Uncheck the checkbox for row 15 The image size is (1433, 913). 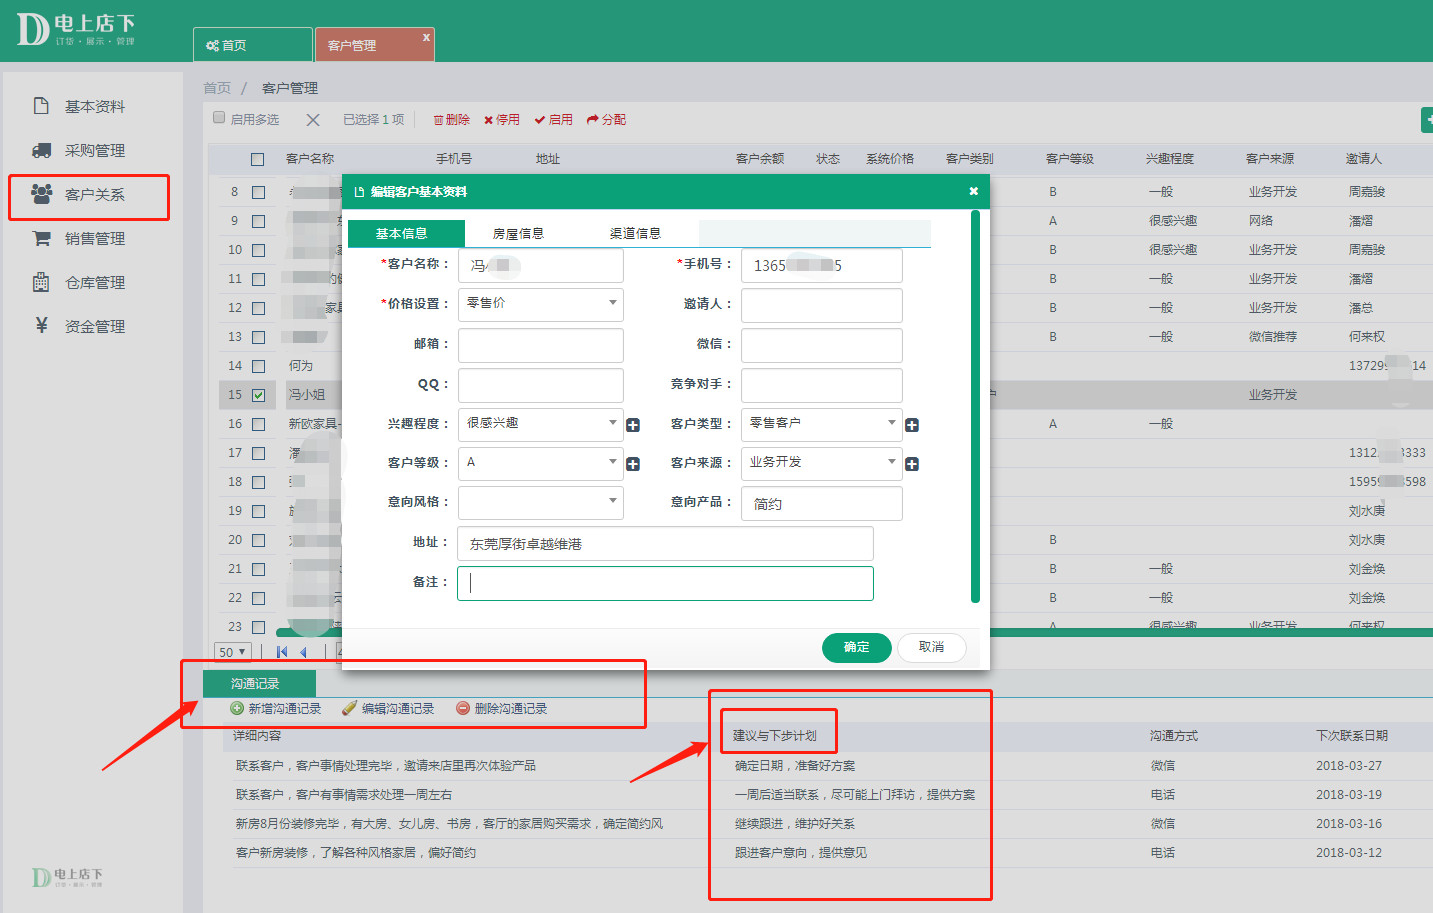[258, 395]
